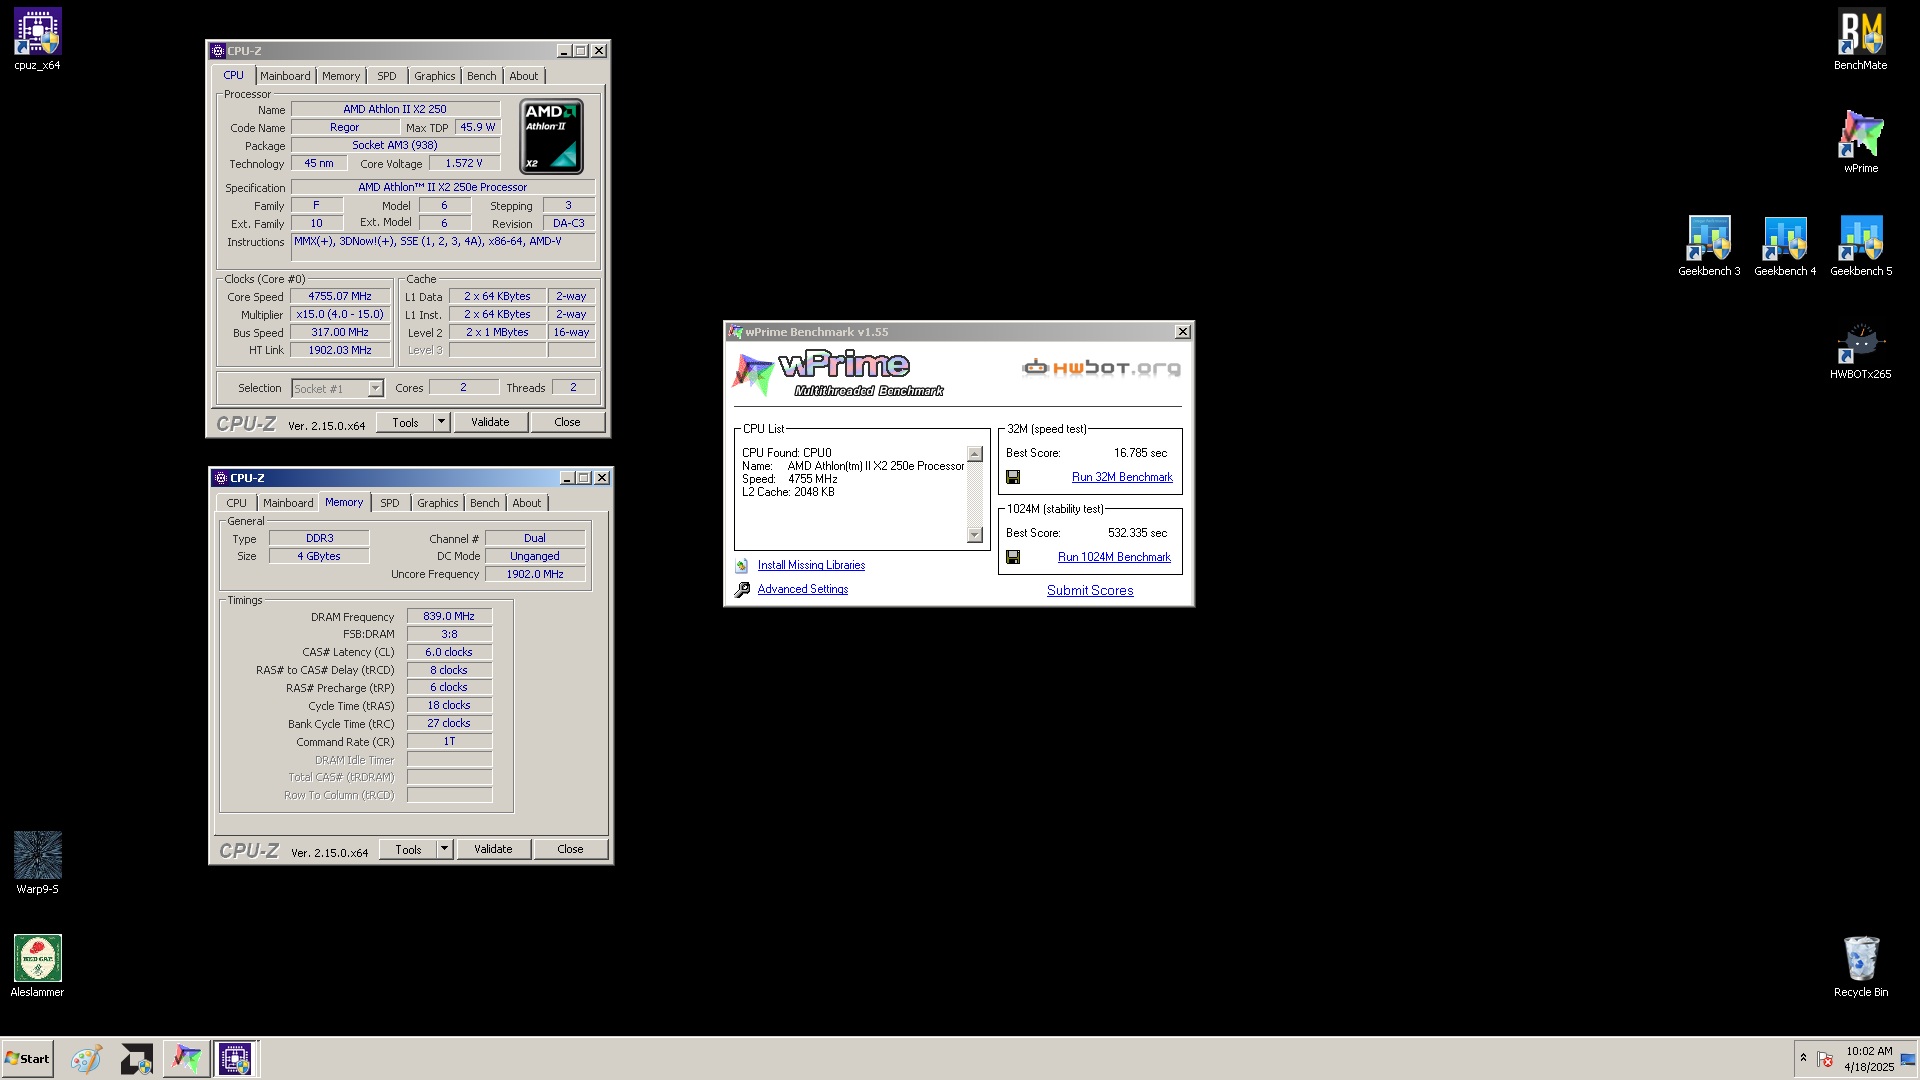
Task: Click the Install Missing Libraries icon
Action: pyautogui.click(x=742, y=566)
